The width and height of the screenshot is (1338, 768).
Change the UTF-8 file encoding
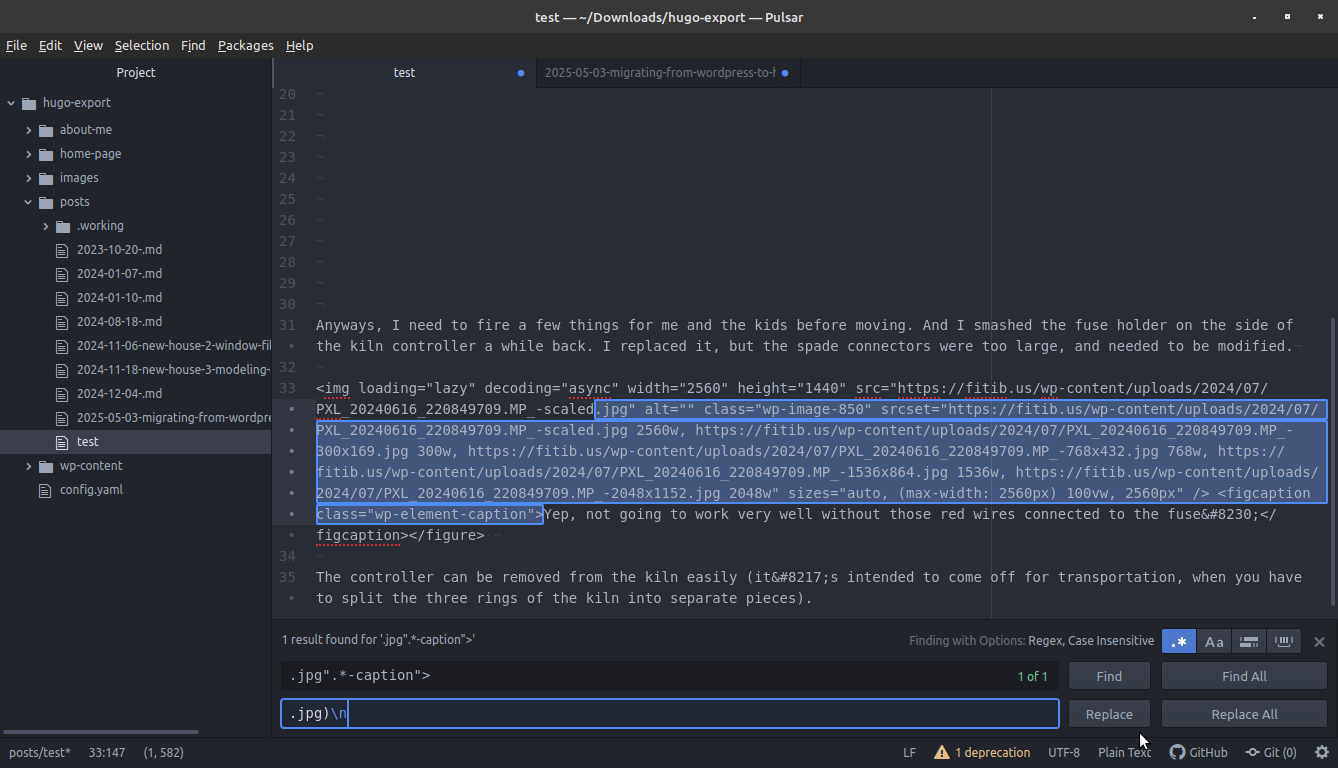point(1064,752)
